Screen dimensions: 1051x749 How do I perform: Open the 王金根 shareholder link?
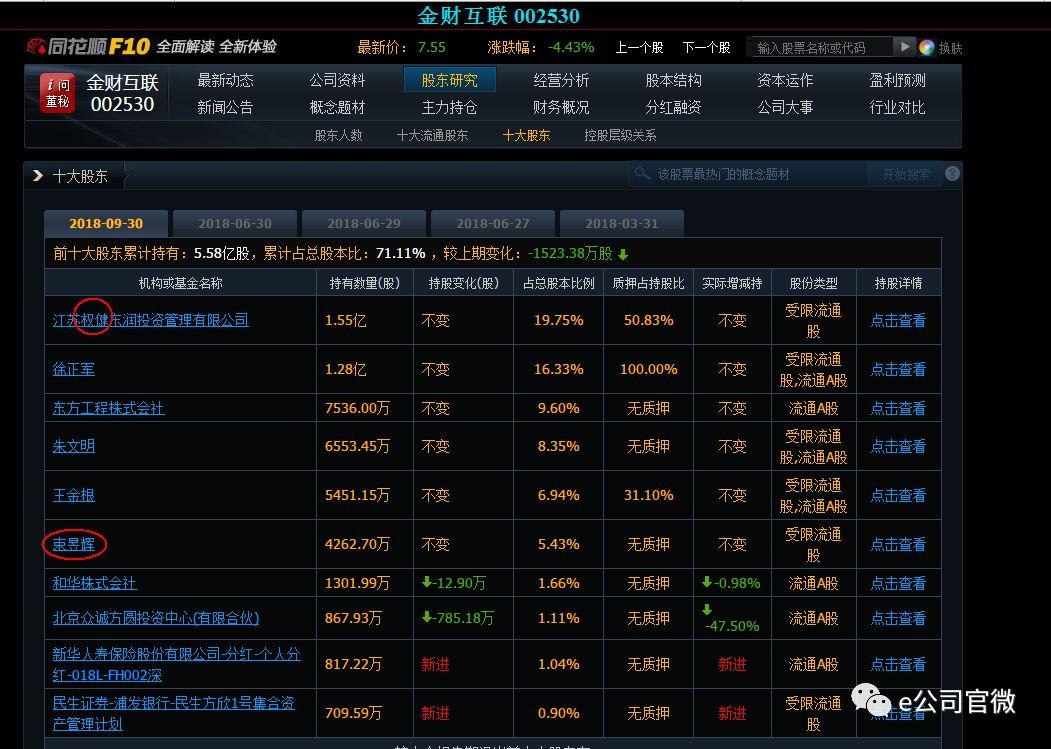coord(74,496)
